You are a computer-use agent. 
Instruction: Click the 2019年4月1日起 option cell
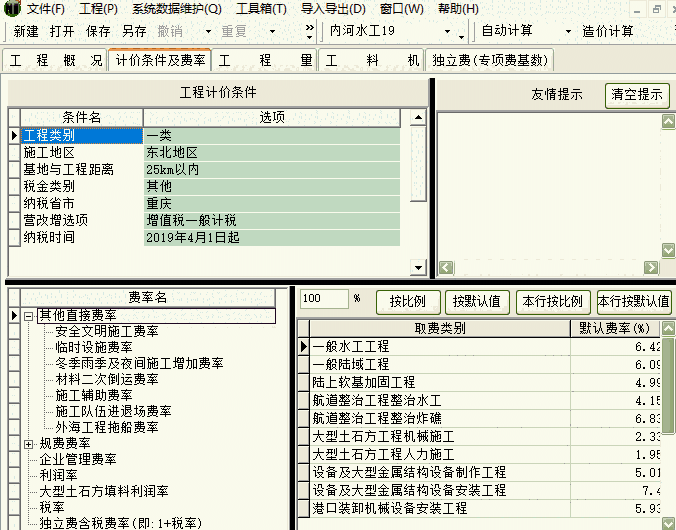[x=272, y=238]
